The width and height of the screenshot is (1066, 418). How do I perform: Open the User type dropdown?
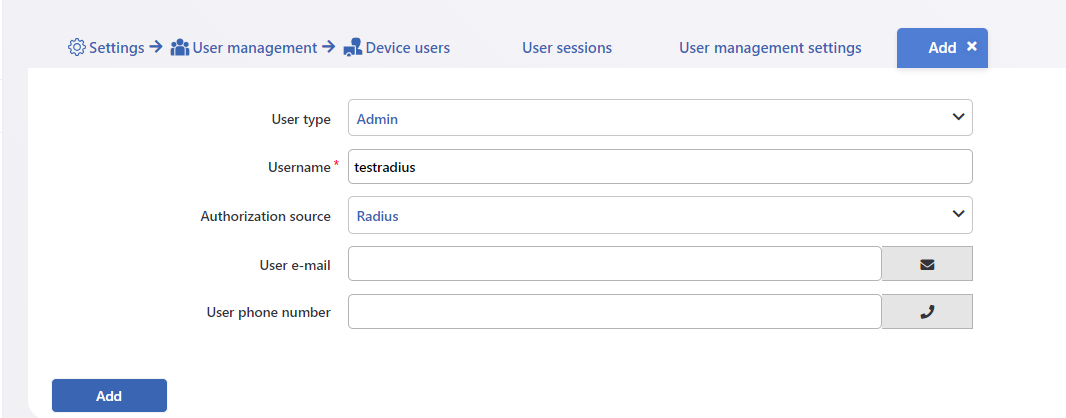660,118
